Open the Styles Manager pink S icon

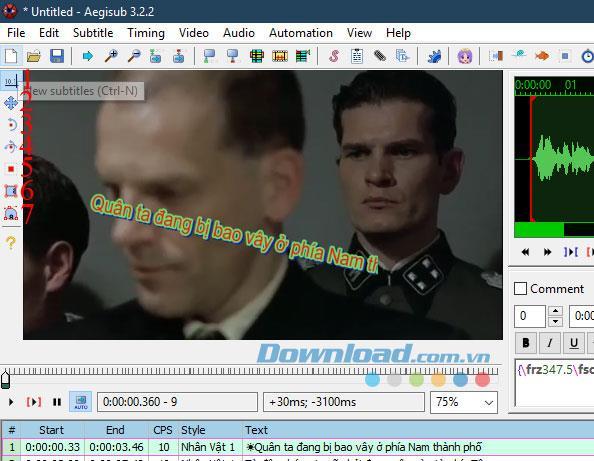coord(334,56)
